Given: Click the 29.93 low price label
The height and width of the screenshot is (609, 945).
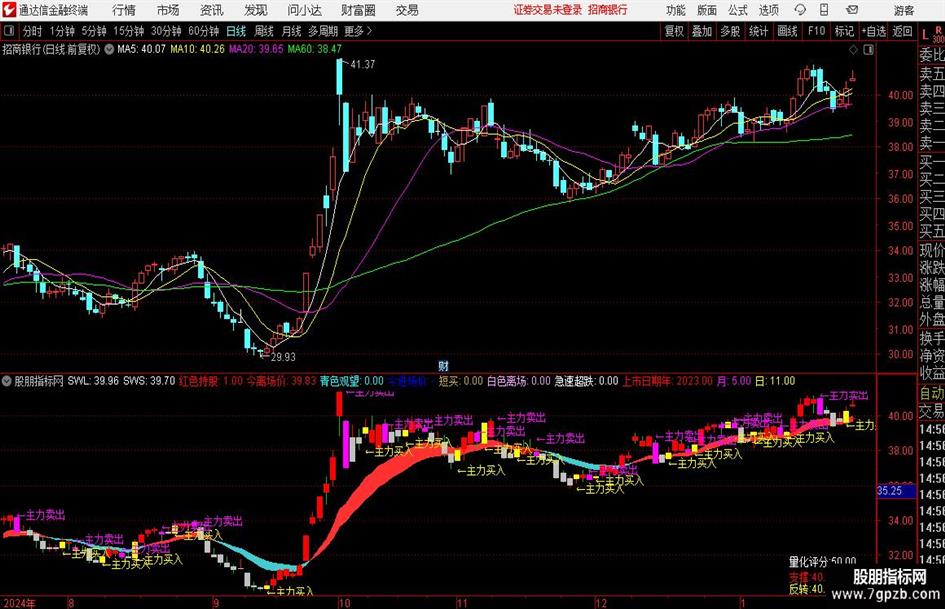Looking at the screenshot, I should (283, 357).
